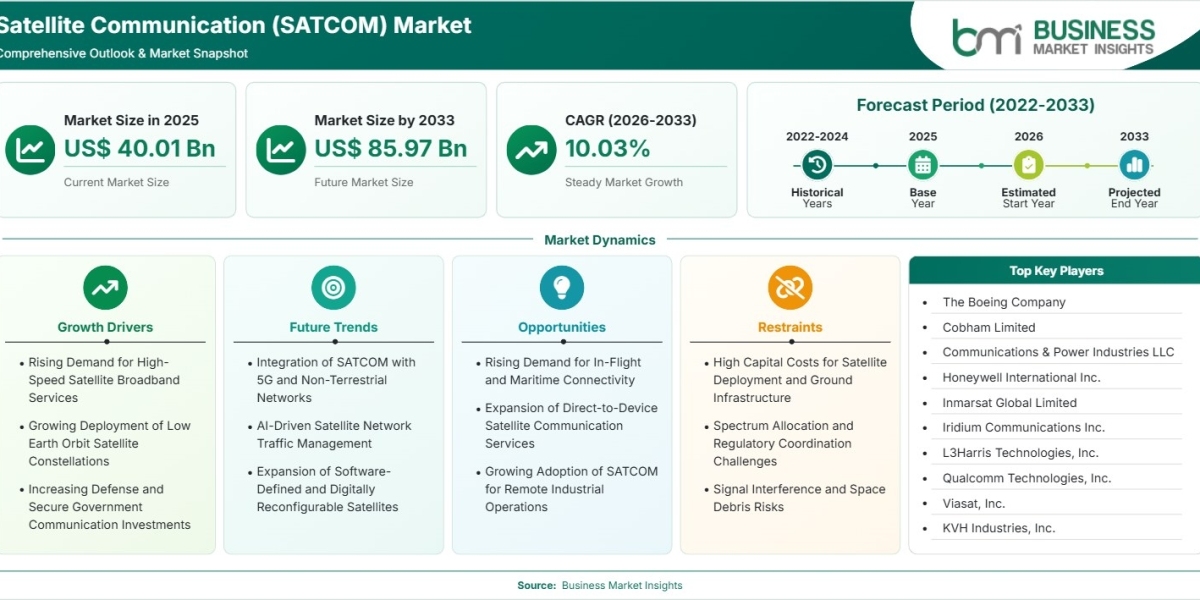Select Viasat, Inc. in the list

click(x=974, y=503)
